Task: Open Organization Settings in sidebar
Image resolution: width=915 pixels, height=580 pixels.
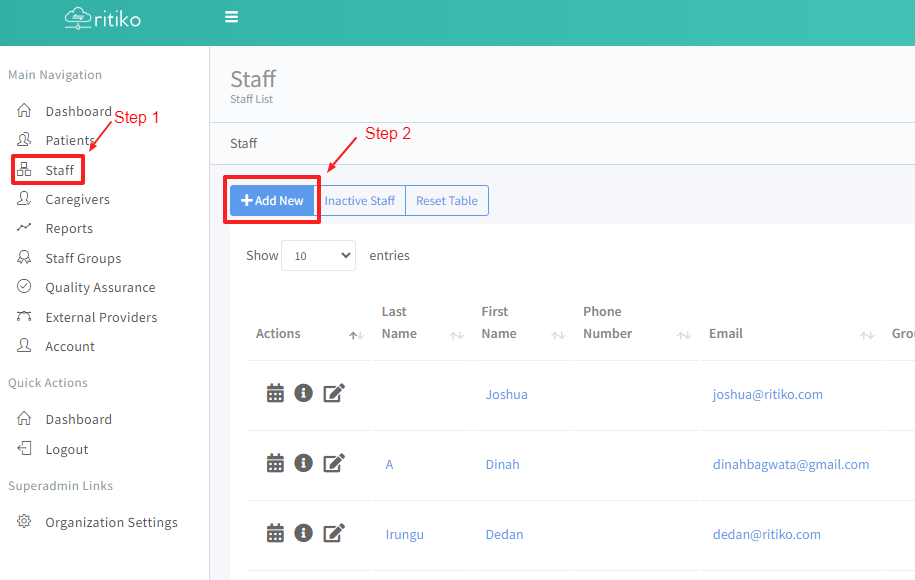Action: pyautogui.click(x=111, y=522)
